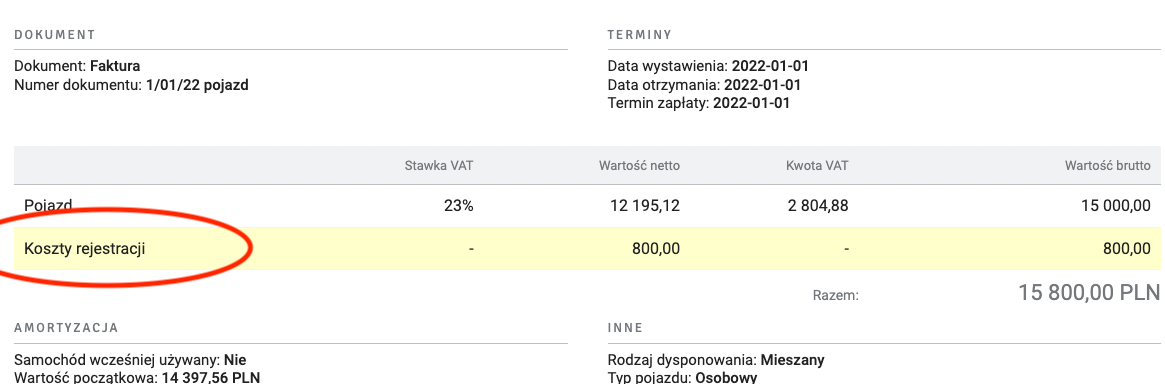Click the 800,00 net registration cost
Screen dimensions: 1165x384
(x=656, y=249)
